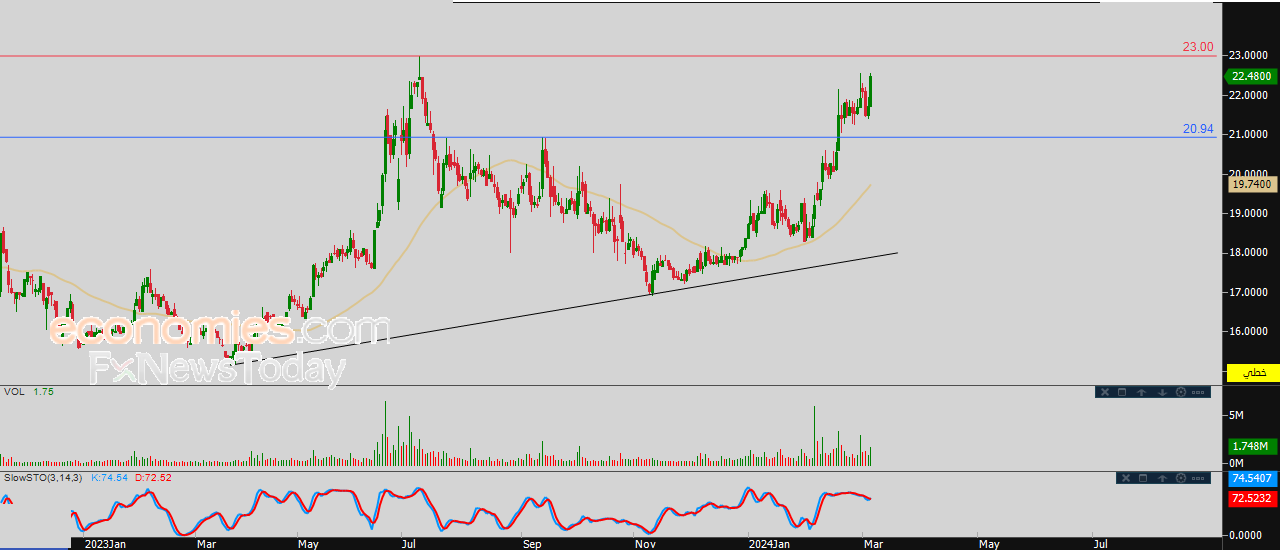Click the 20.94 support line label
Image resolution: width=1280 pixels, height=550 pixels.
pos(1198,129)
